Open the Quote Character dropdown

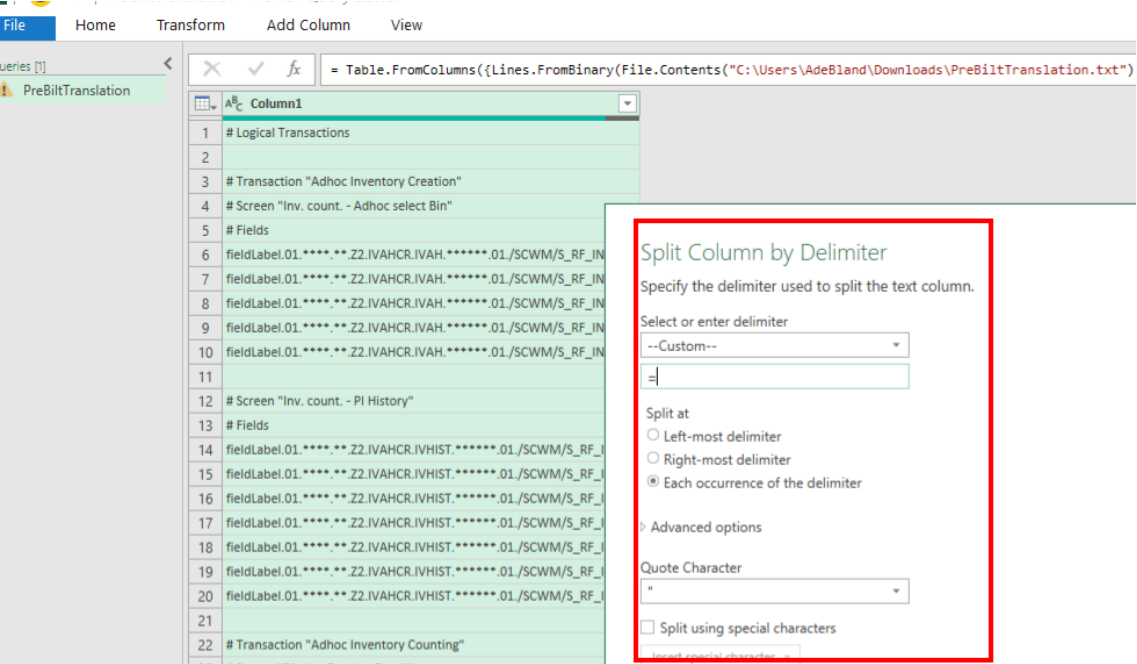[774, 591]
